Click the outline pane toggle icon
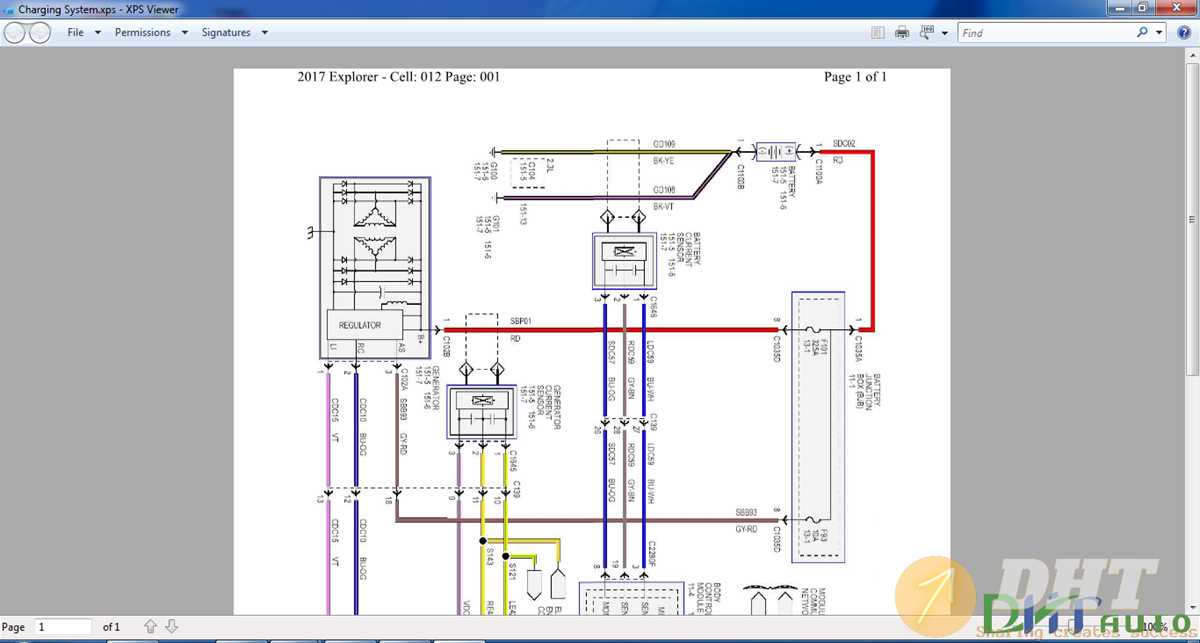 pos(878,33)
